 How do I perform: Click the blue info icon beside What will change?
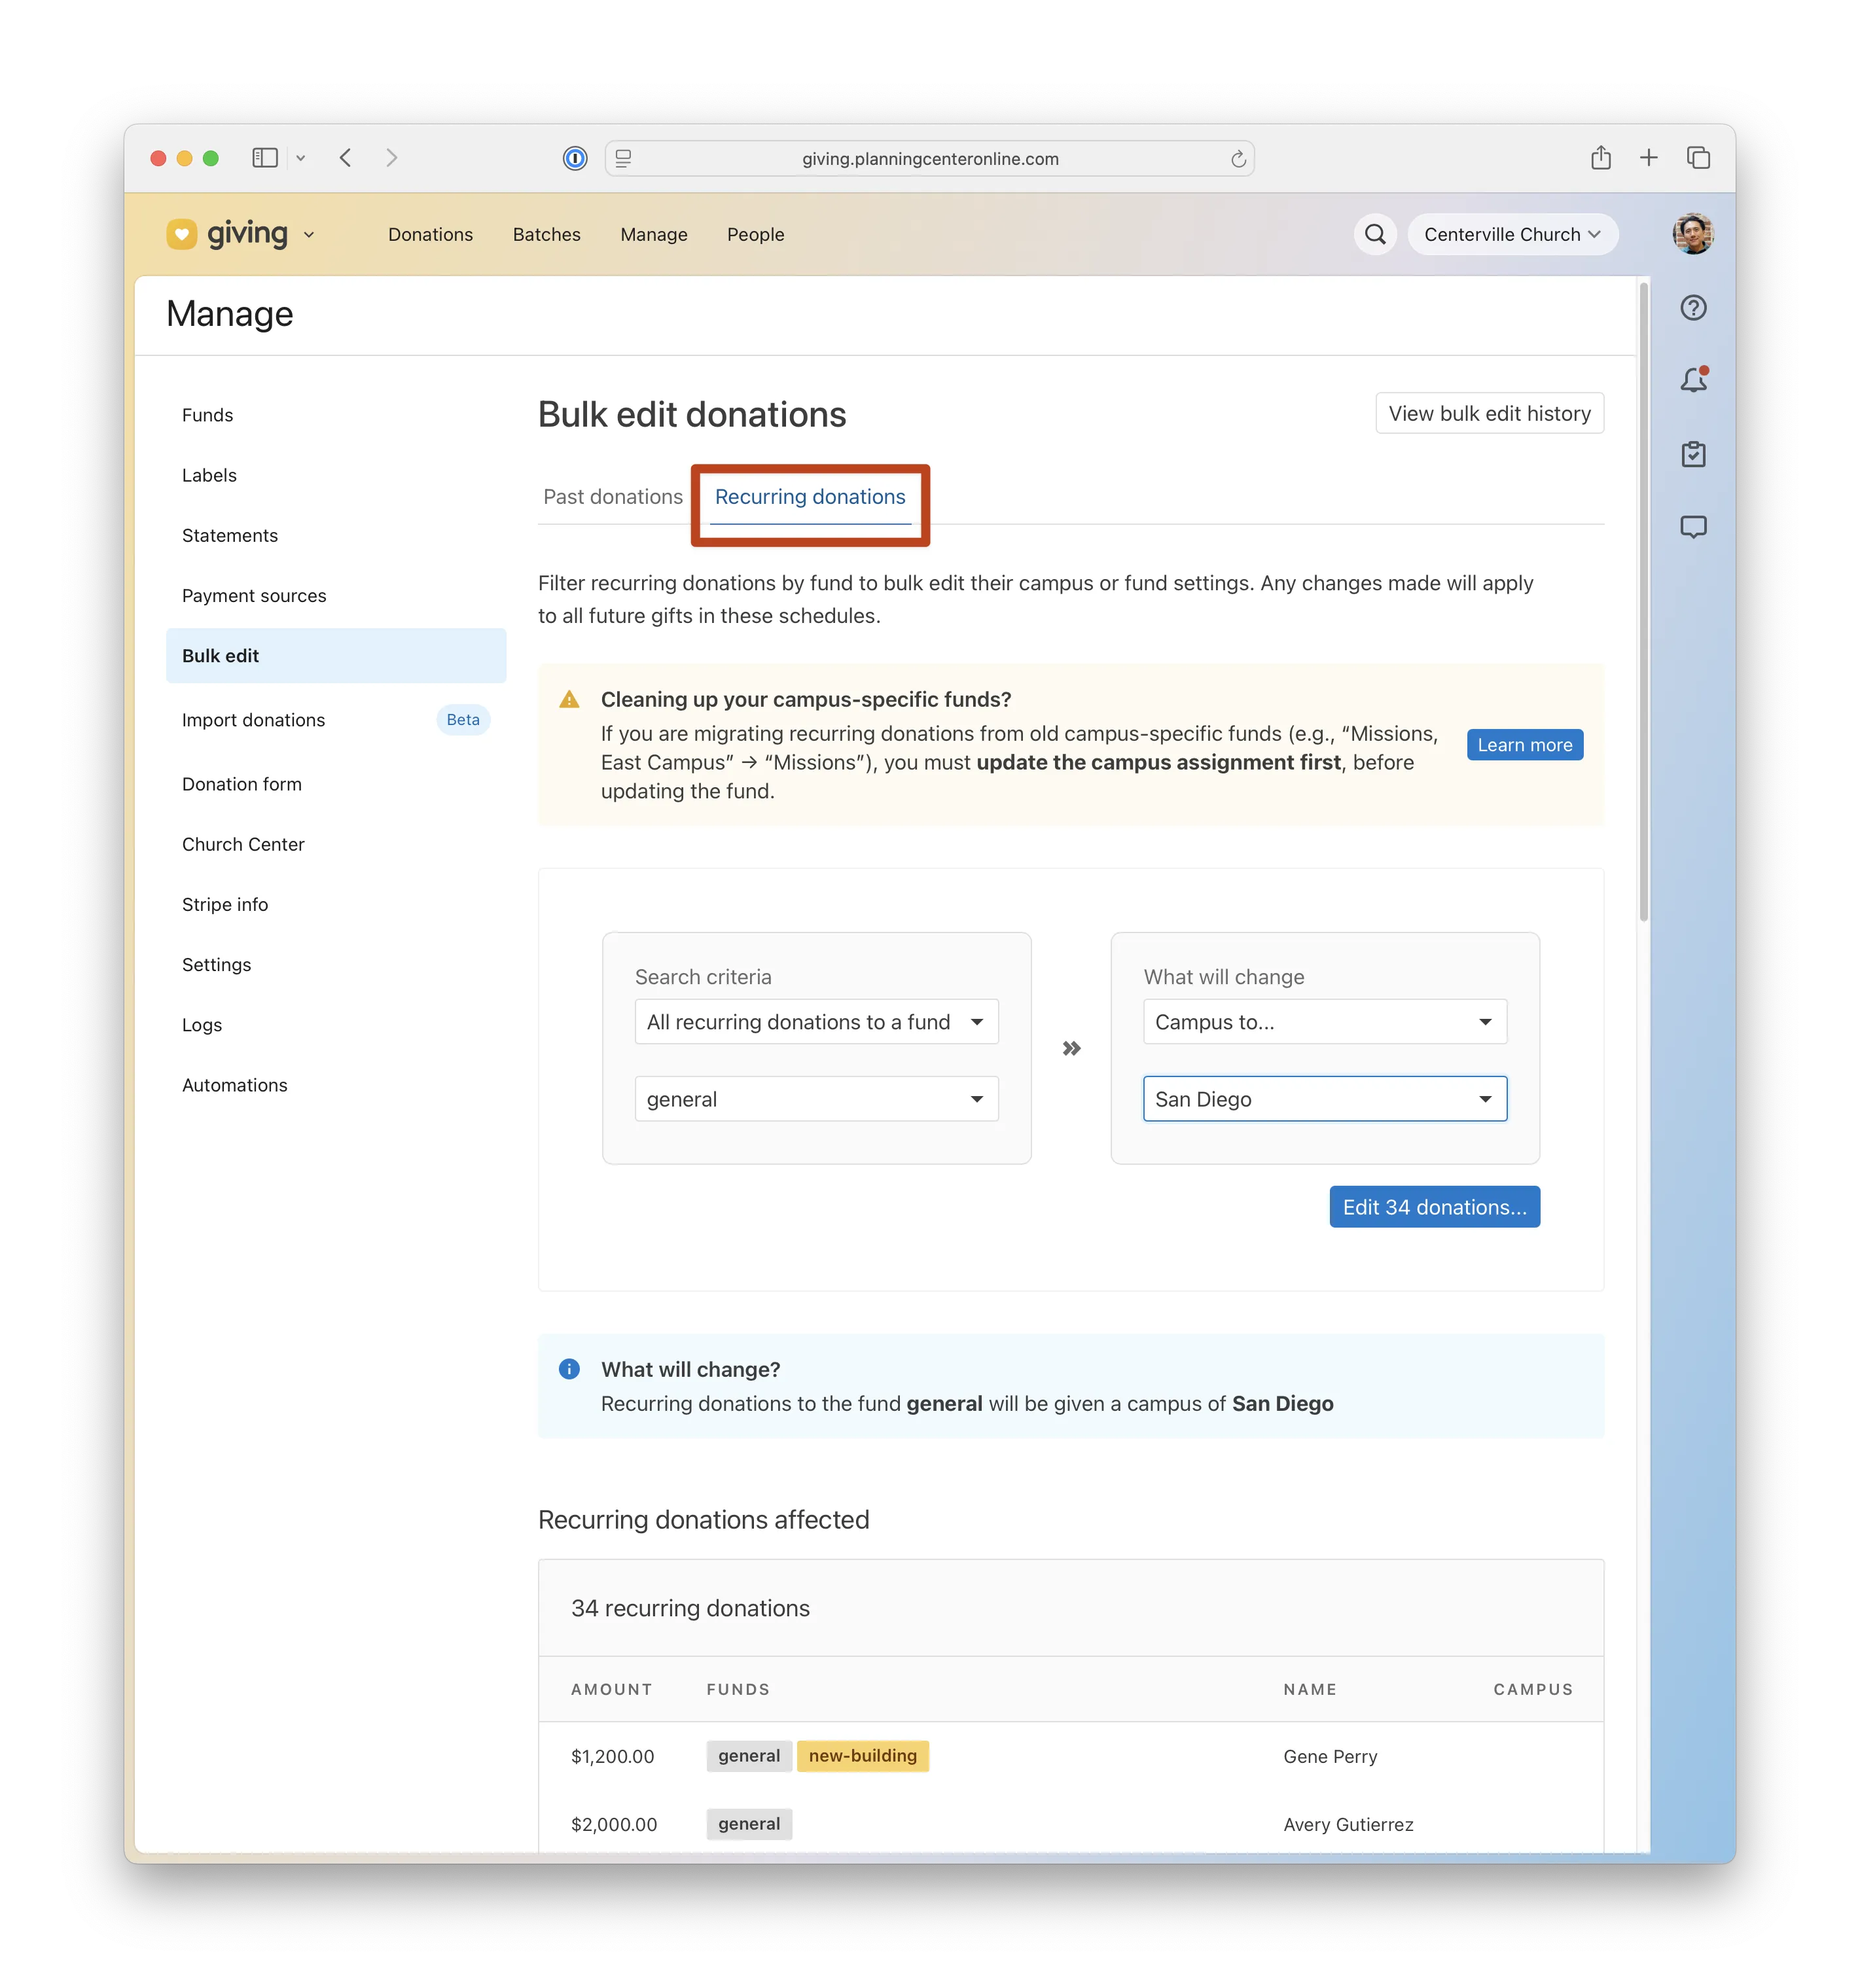click(x=569, y=1369)
